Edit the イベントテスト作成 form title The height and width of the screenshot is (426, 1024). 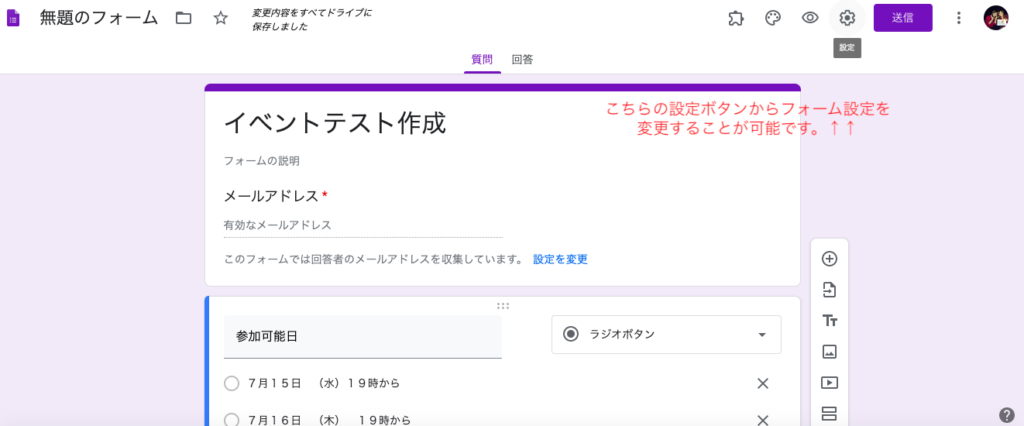pyautogui.click(x=335, y=123)
